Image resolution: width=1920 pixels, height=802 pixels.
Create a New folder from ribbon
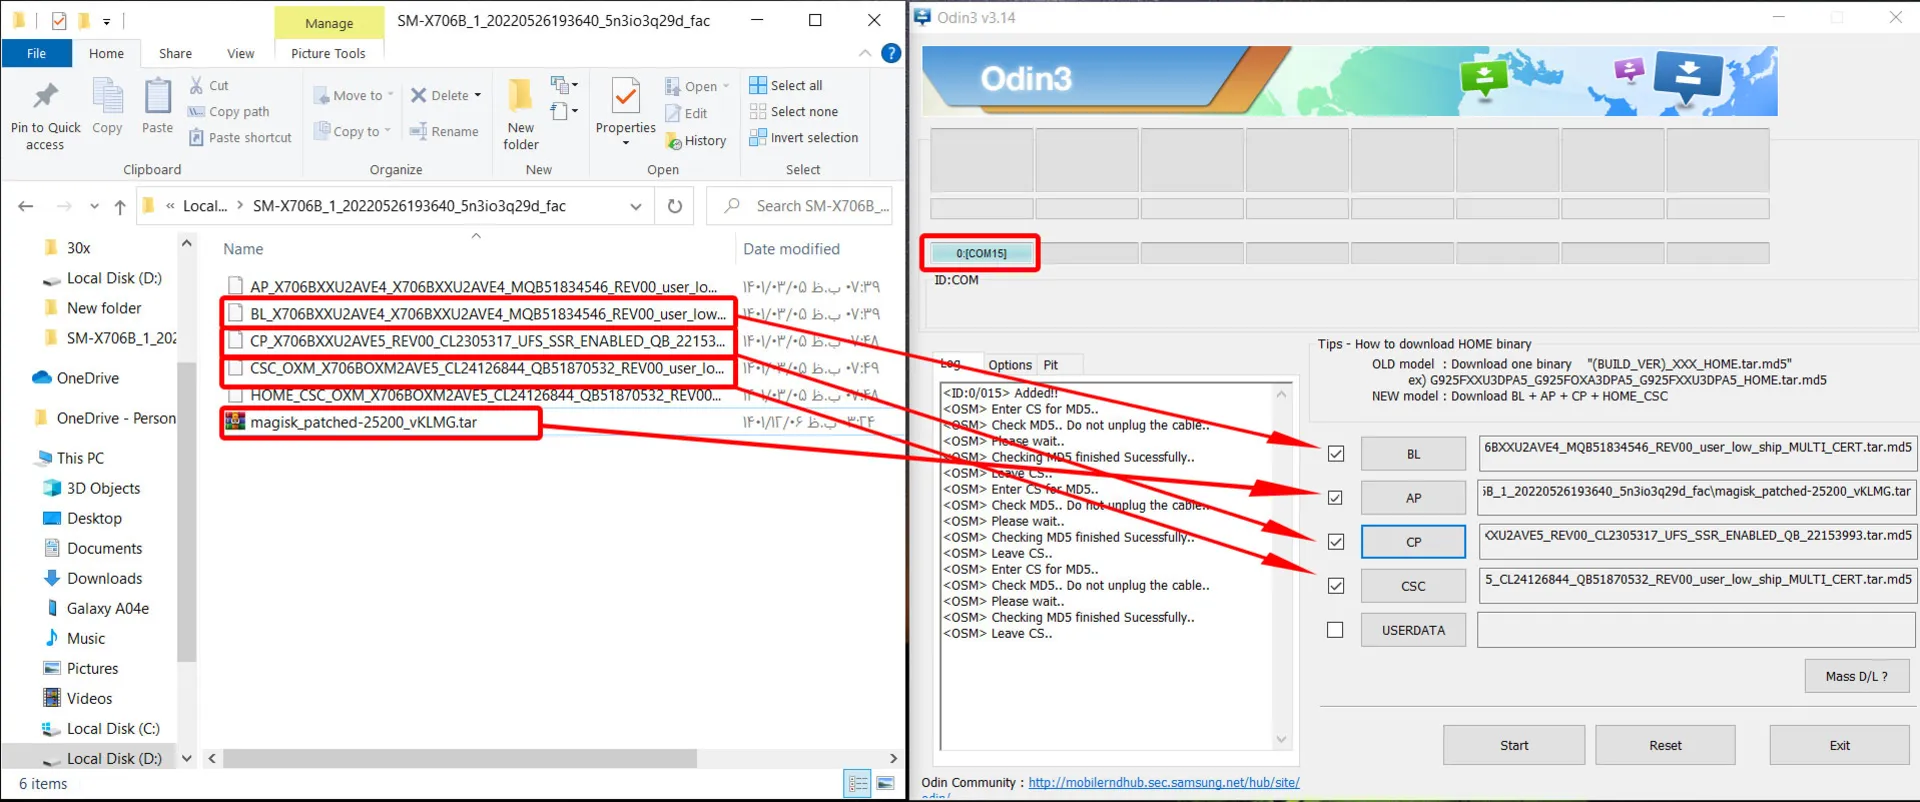click(x=521, y=115)
